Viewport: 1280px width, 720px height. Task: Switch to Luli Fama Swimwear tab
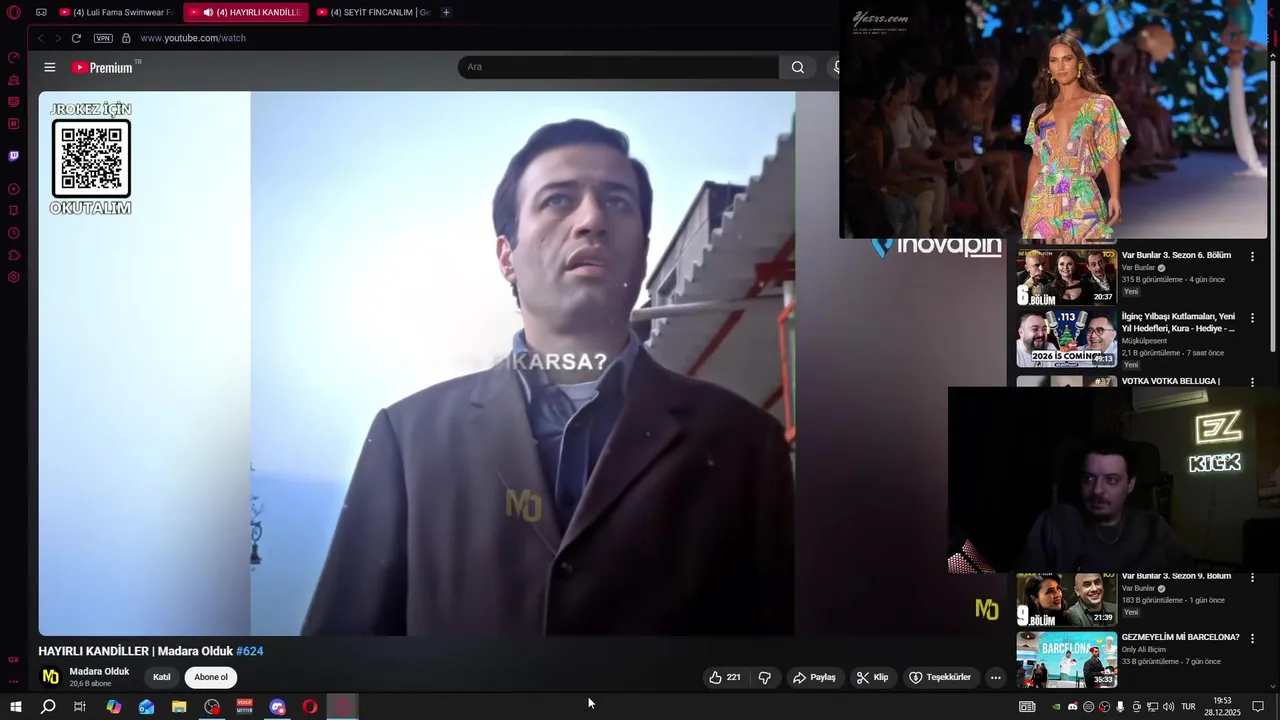coord(116,13)
